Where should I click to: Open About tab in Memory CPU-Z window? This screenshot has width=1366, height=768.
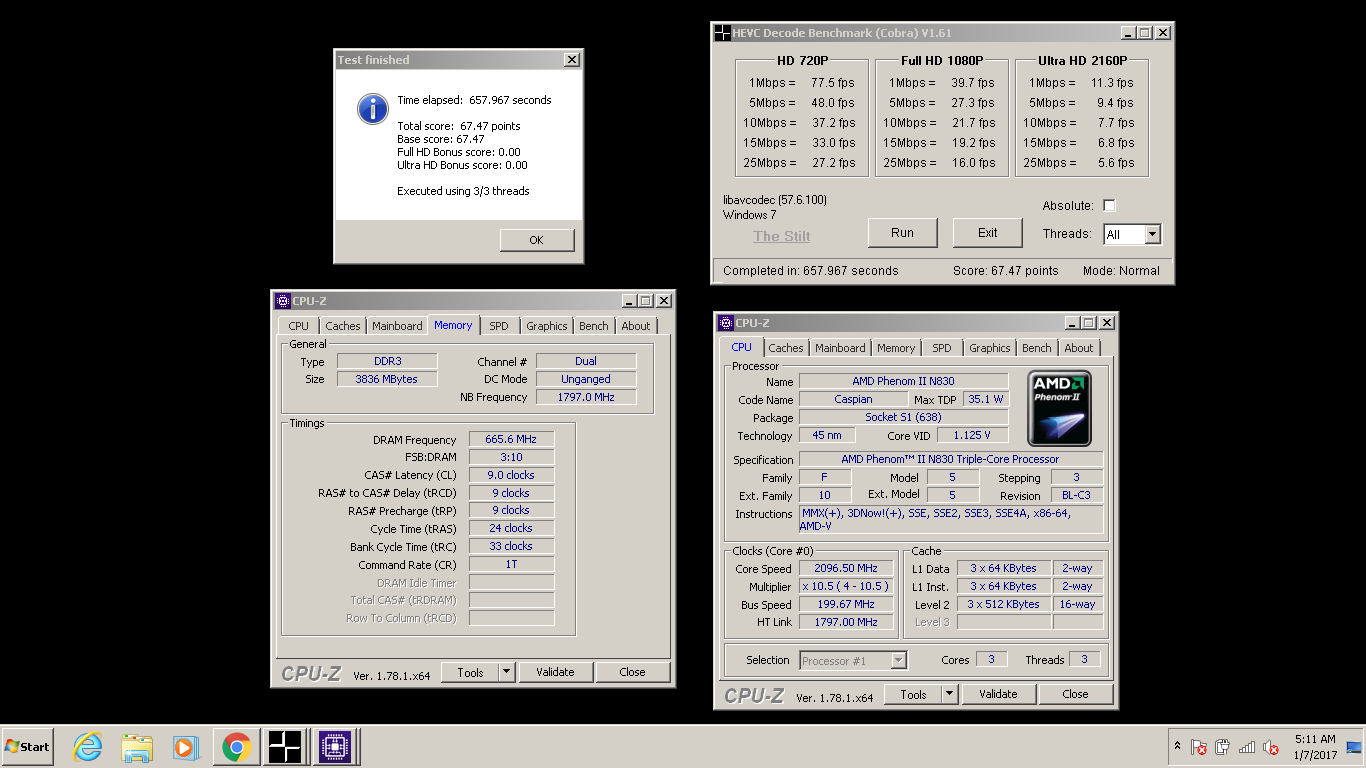tap(635, 326)
